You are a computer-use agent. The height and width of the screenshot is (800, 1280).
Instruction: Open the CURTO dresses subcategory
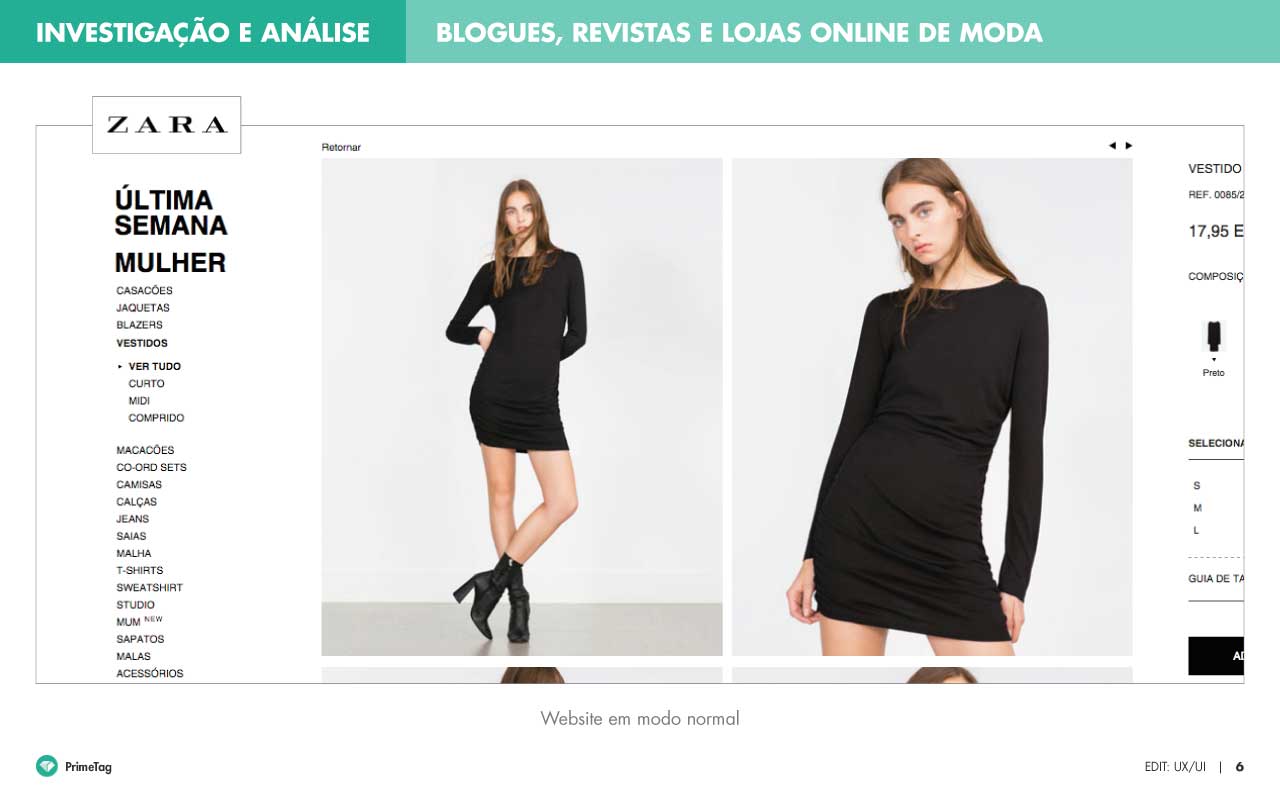[146, 384]
